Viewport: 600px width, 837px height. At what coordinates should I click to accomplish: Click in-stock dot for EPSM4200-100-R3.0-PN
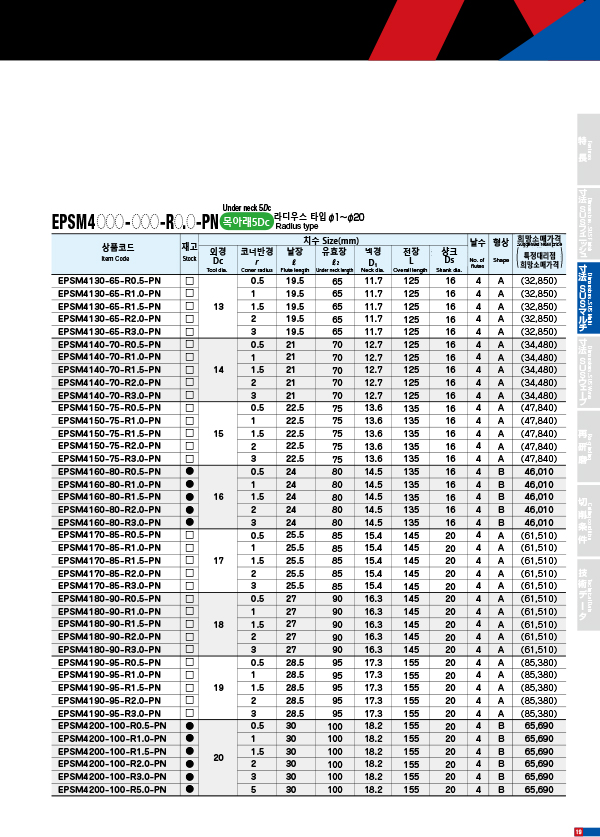pyautogui.click(x=190, y=777)
